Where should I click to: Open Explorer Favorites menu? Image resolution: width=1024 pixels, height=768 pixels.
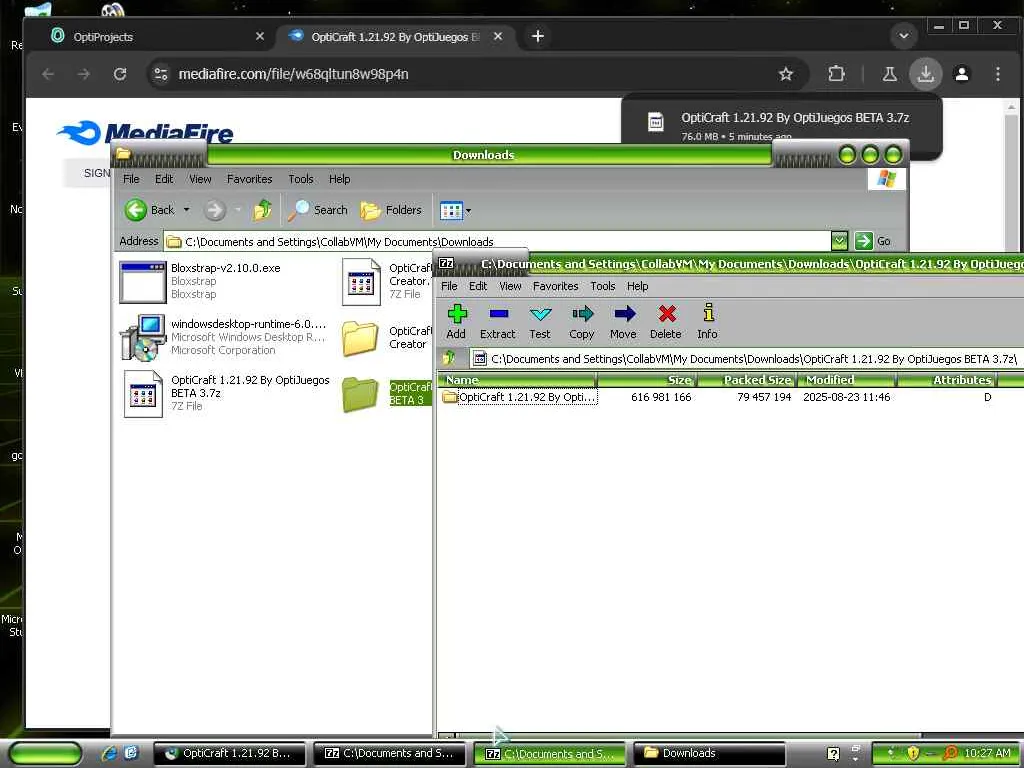[x=249, y=179]
